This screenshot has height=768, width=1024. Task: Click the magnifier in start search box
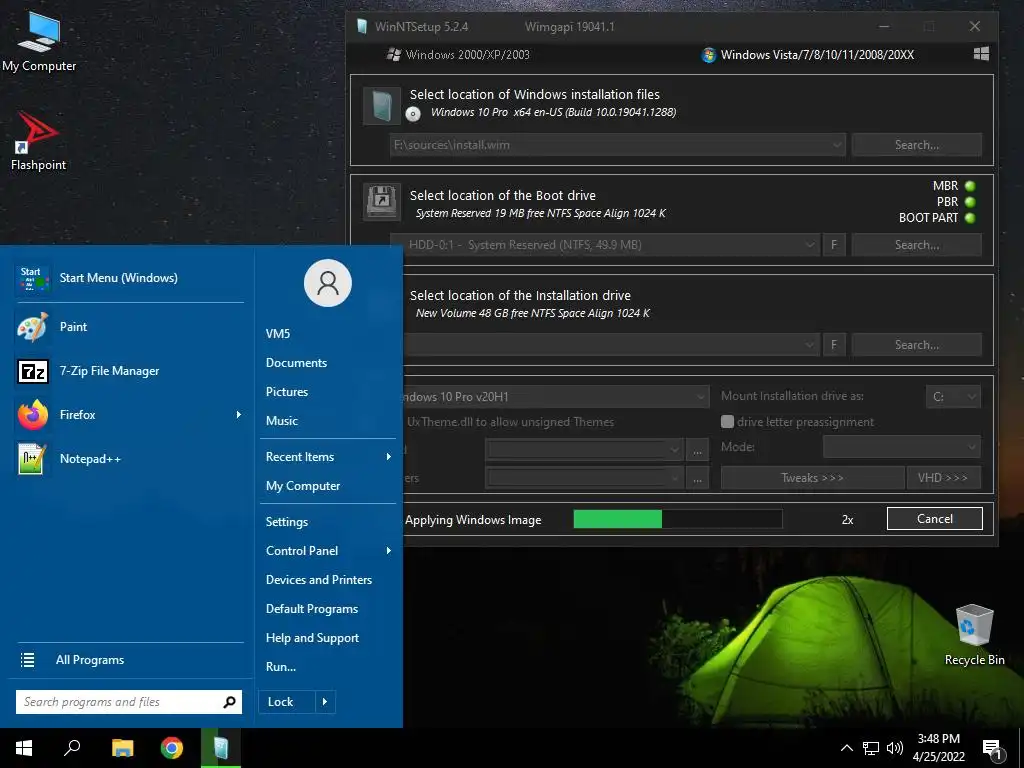pyautogui.click(x=229, y=702)
